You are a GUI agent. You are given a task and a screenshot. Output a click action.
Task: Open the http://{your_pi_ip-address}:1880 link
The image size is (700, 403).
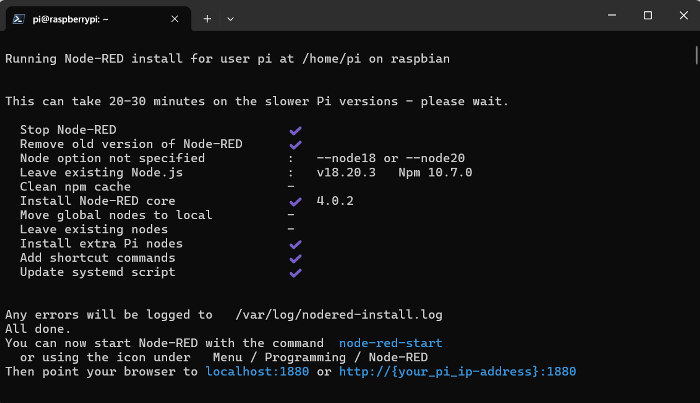[458, 372]
